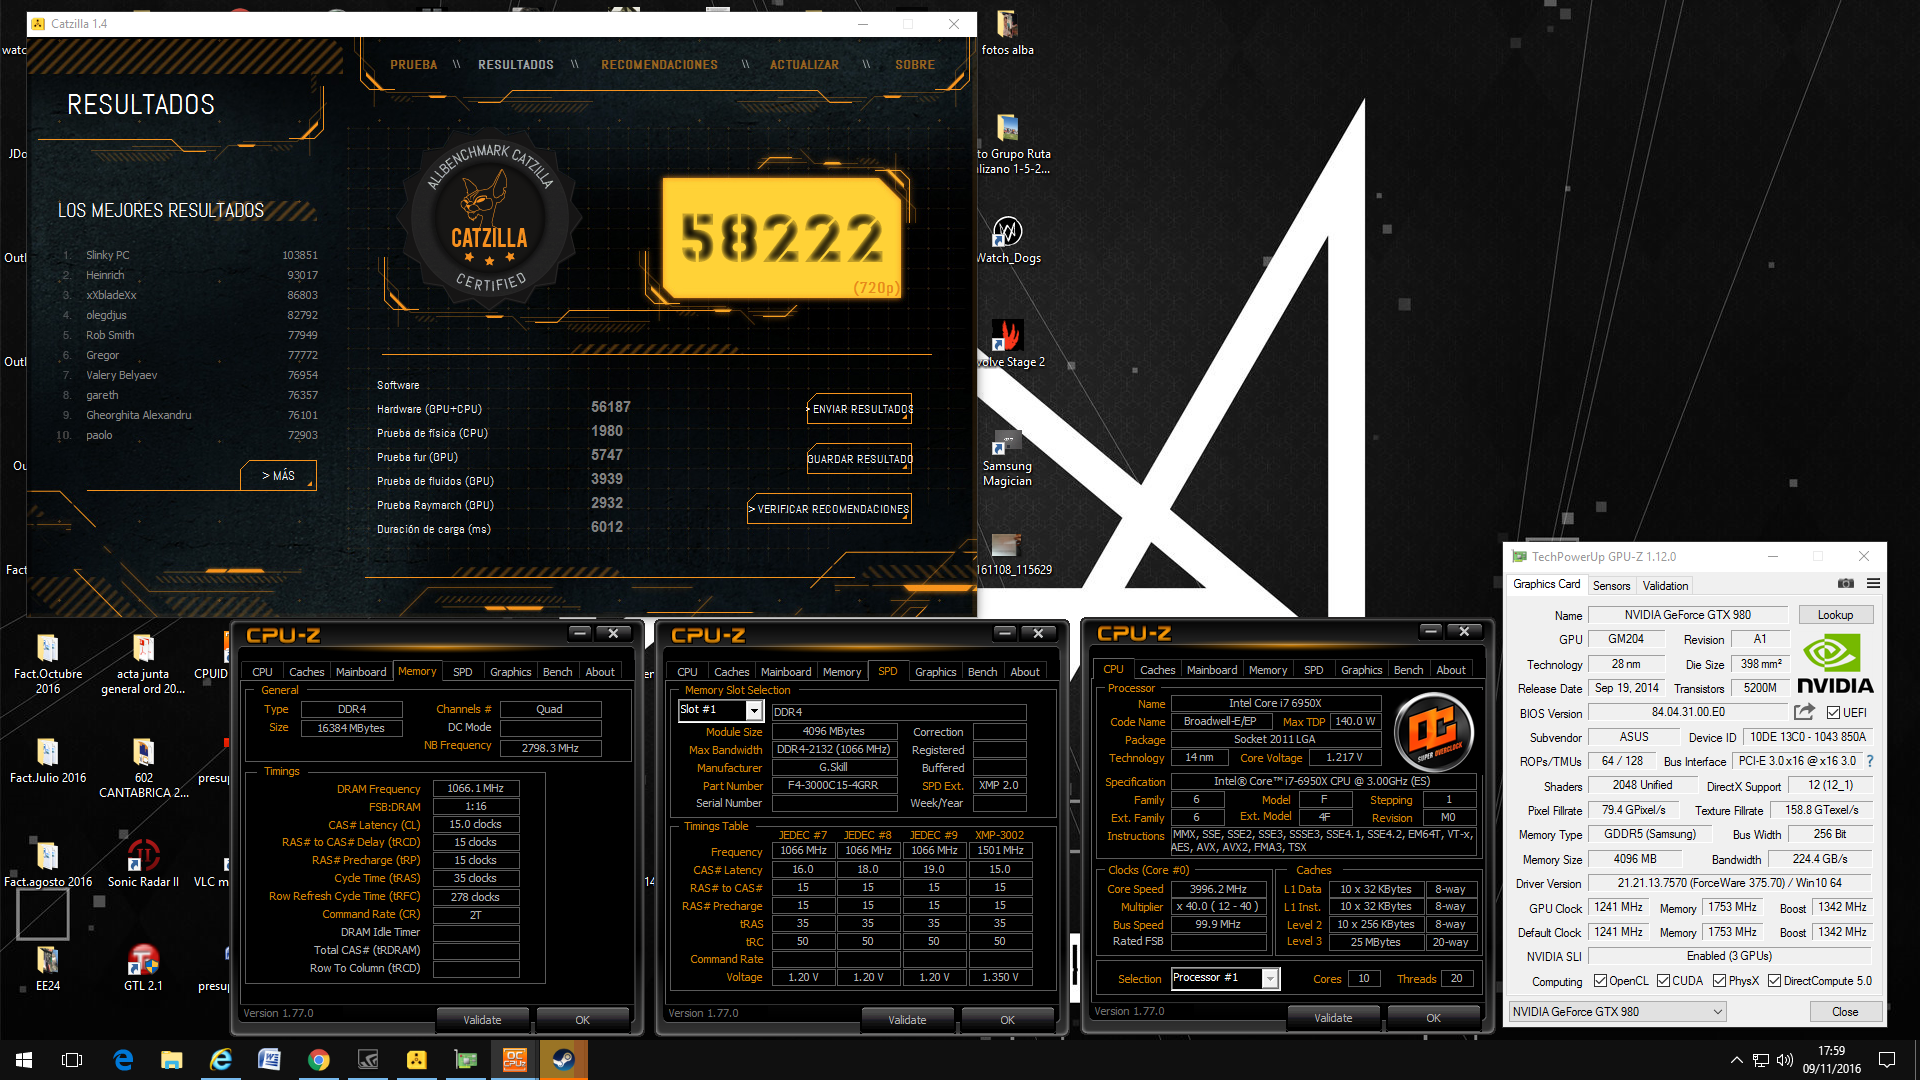Open Mainboard tab in CPU-Z SPD window
1920x1080 pixels.
click(786, 672)
